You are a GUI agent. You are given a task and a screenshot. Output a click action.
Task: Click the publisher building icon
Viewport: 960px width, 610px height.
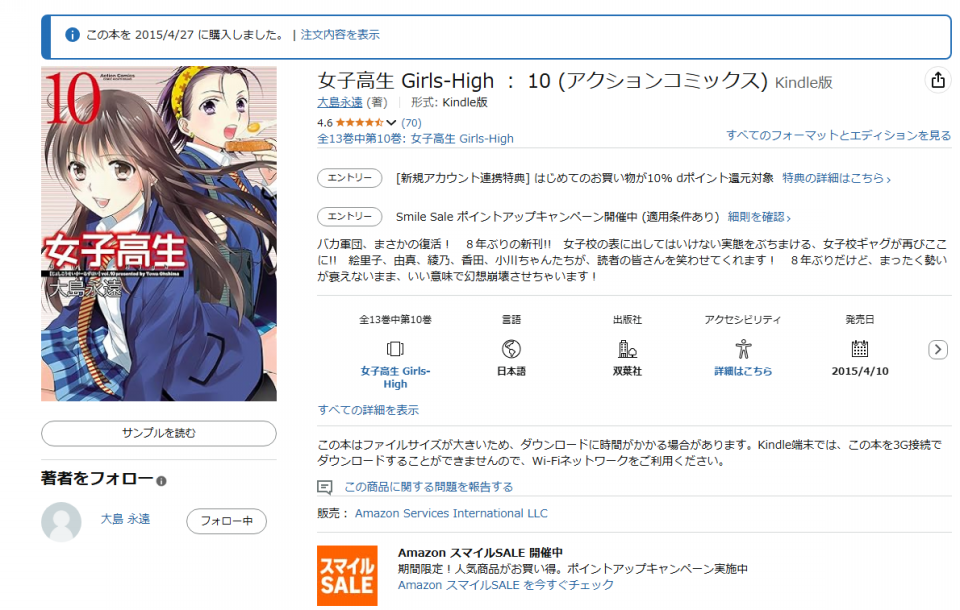click(x=627, y=349)
